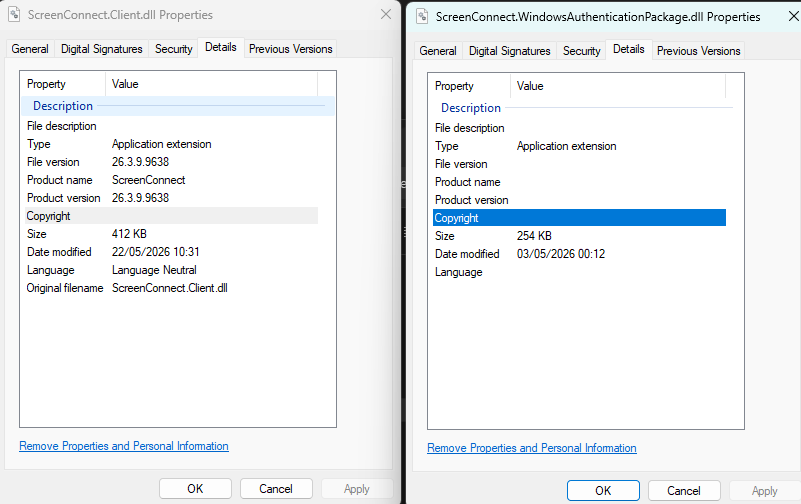The width and height of the screenshot is (801, 504).
Task: Open Digital Signatures tab in WindowsAuthenticationPackage.dll Properties
Action: click(x=510, y=51)
